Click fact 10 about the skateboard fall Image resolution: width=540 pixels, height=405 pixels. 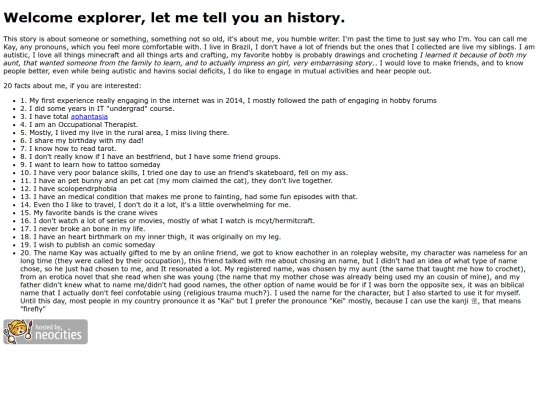click(184, 173)
